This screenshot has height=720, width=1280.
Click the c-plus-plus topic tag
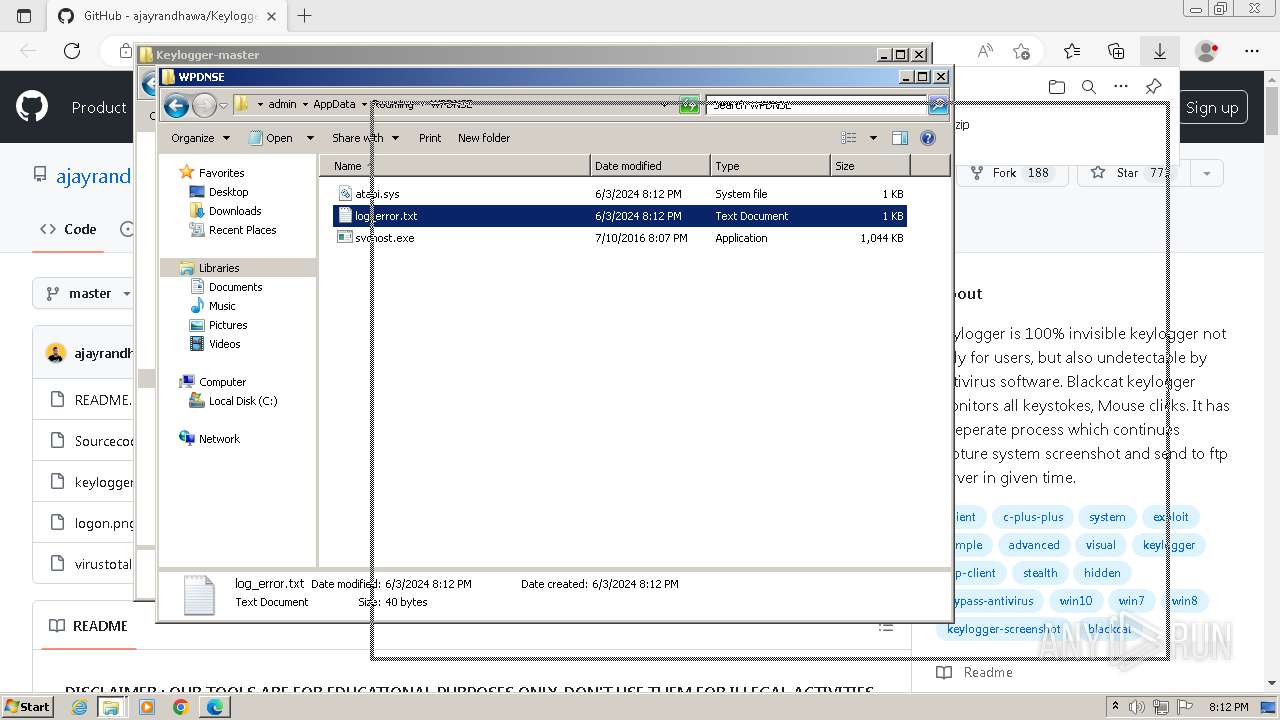click(1033, 517)
